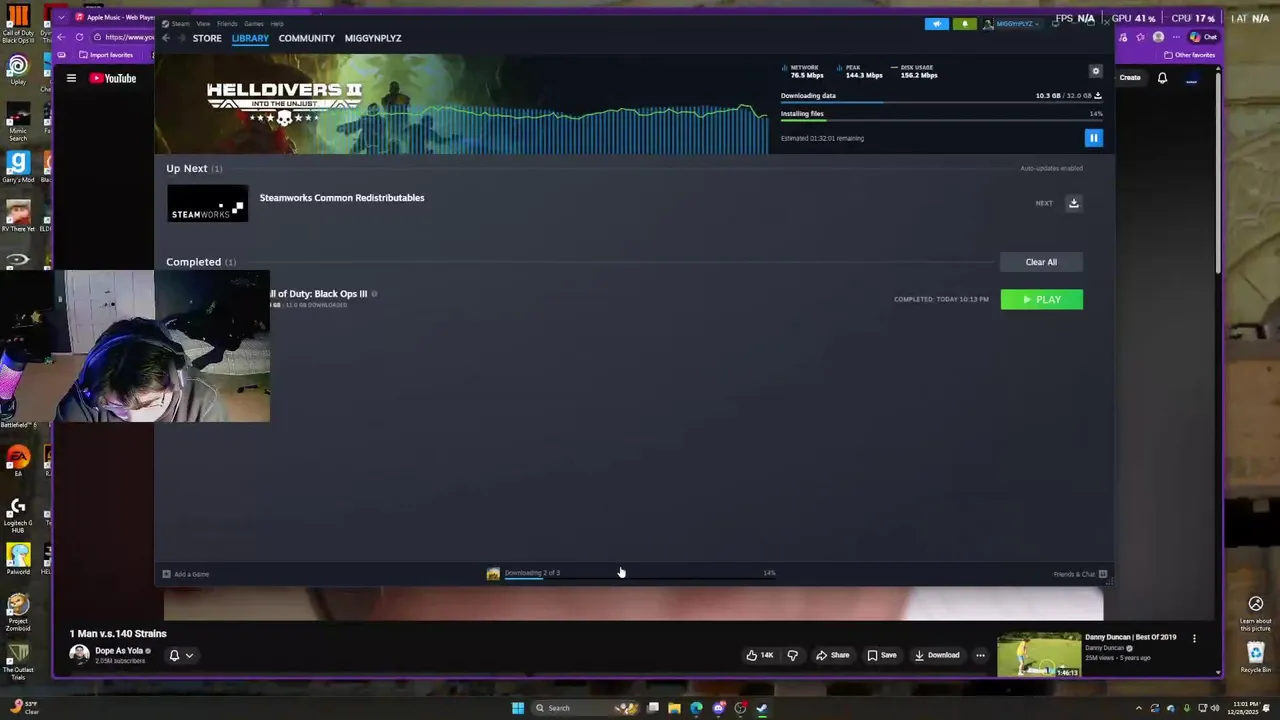1280x720 pixels.
Task: Open Steam download settings gear
Action: [x=1095, y=71]
